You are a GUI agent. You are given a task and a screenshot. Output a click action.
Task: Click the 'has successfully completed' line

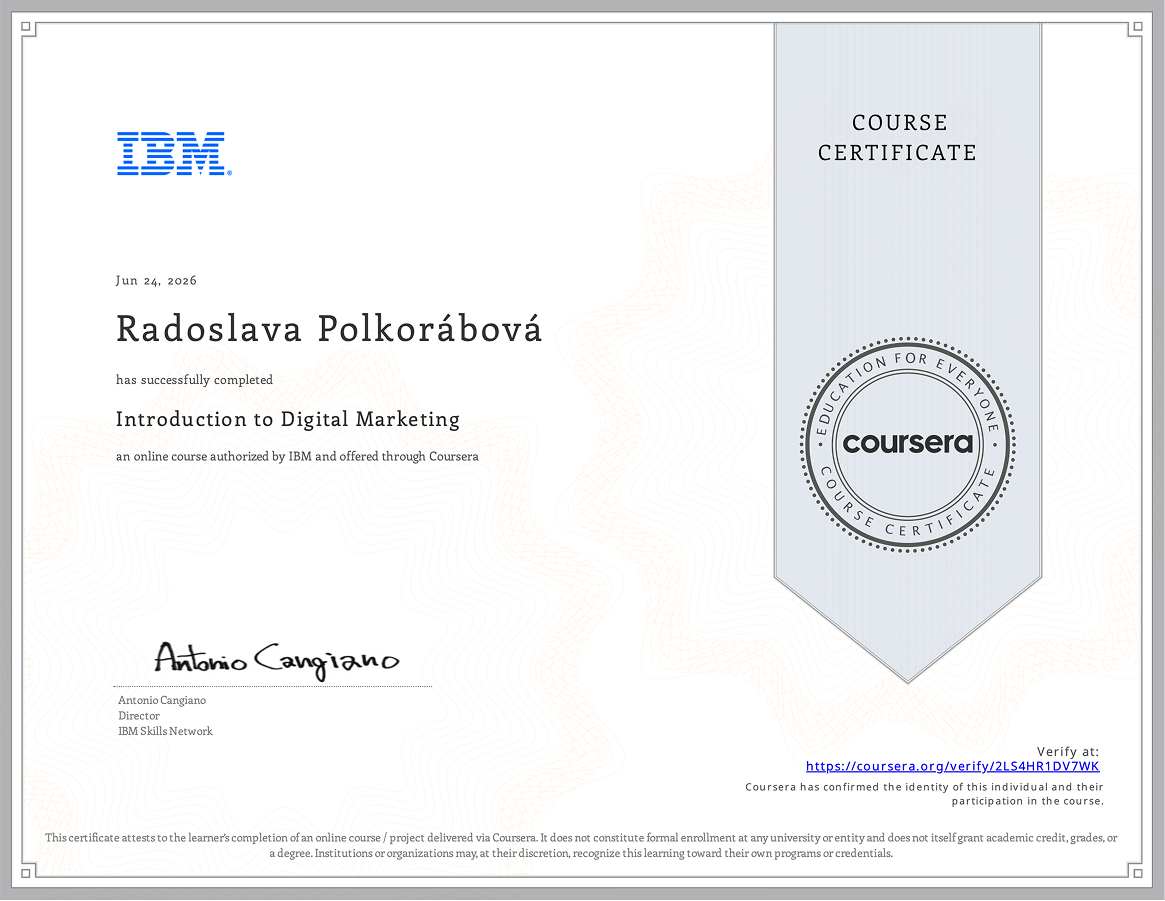pyautogui.click(x=195, y=380)
